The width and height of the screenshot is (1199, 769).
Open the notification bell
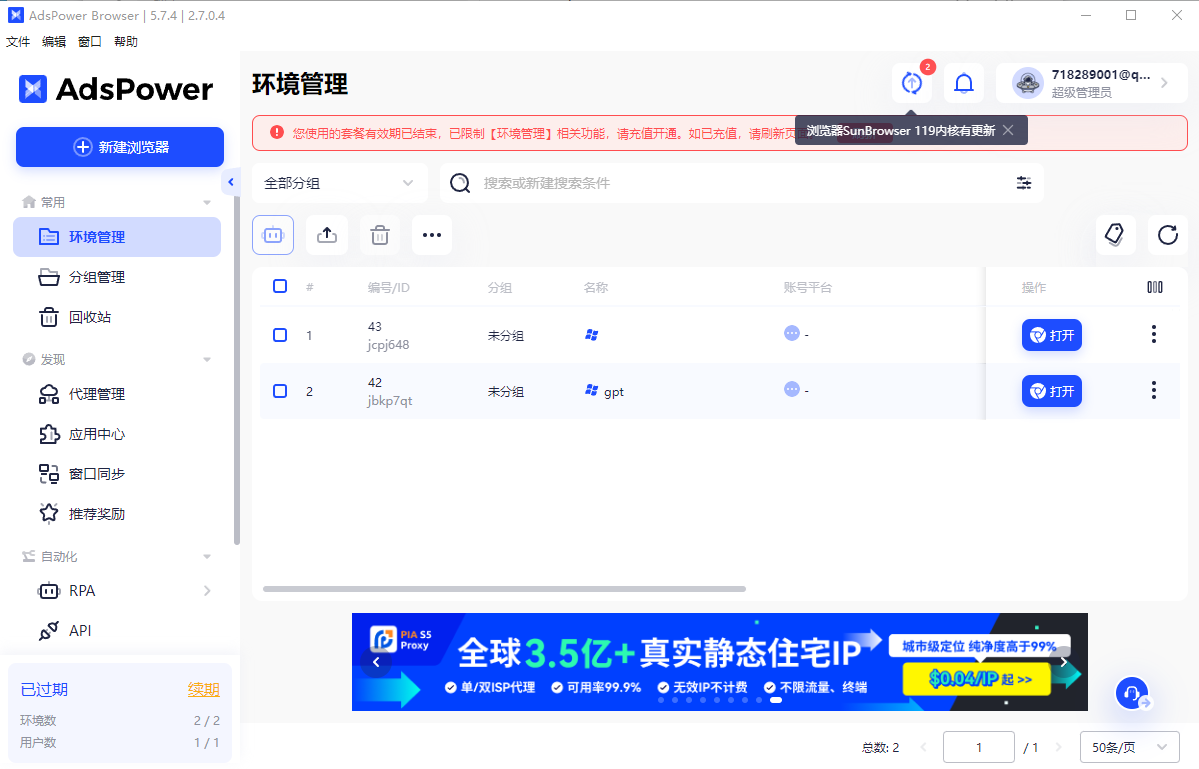(963, 83)
